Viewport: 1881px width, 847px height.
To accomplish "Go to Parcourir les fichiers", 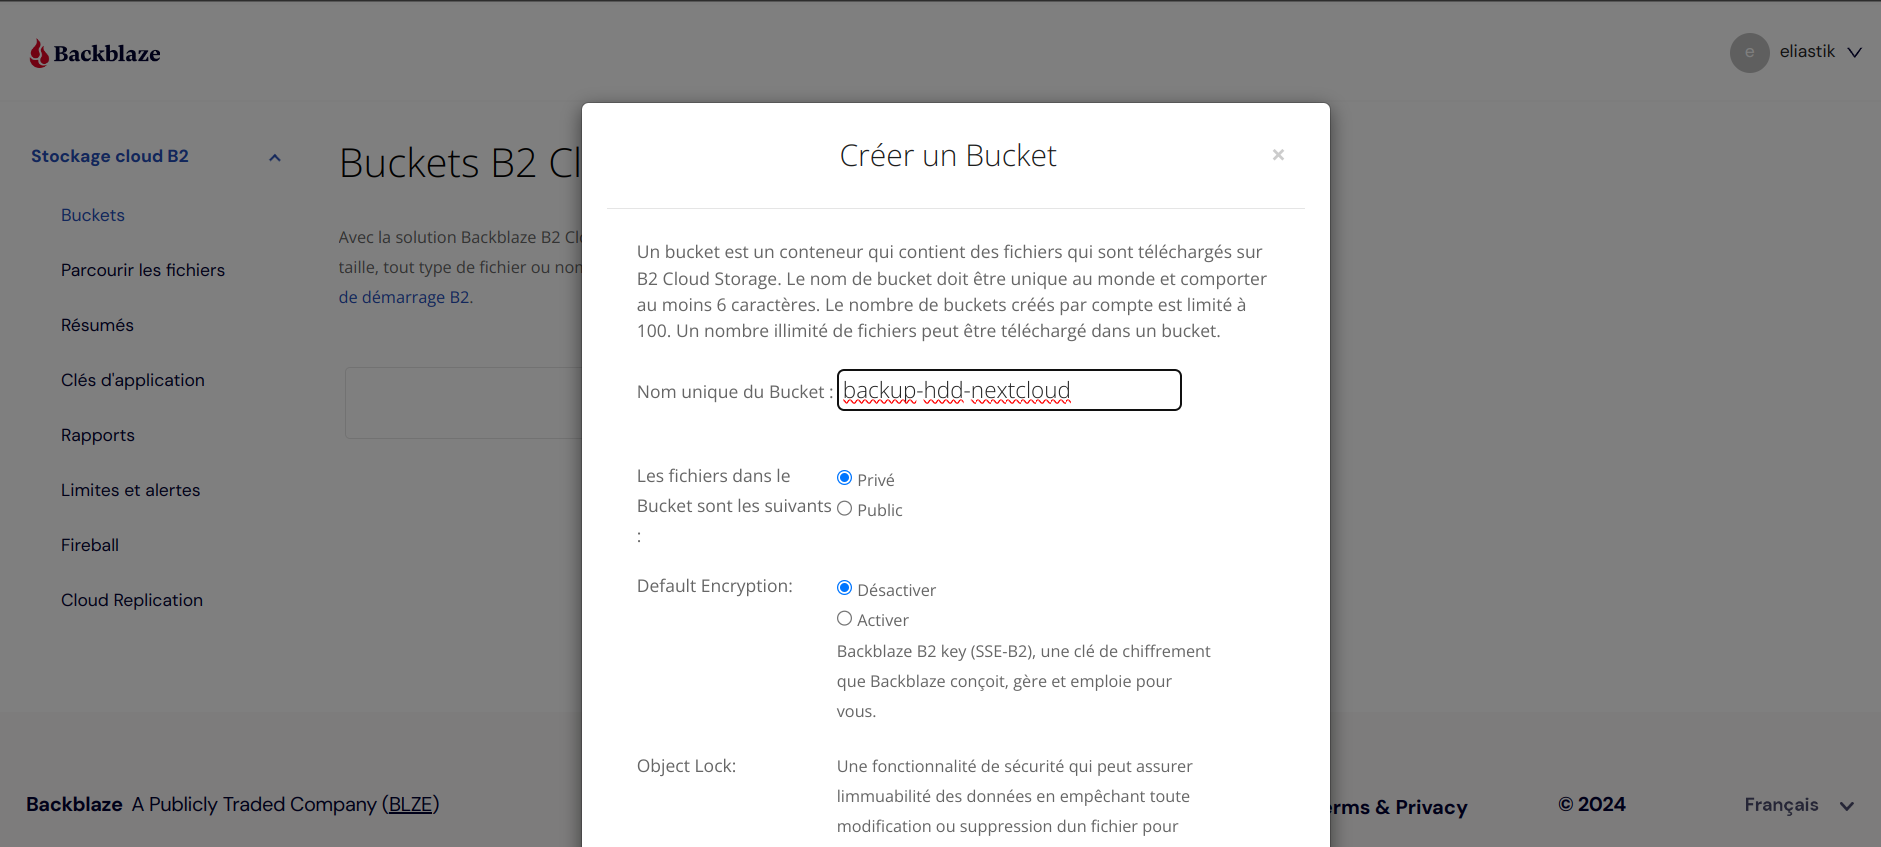I will click(x=143, y=270).
